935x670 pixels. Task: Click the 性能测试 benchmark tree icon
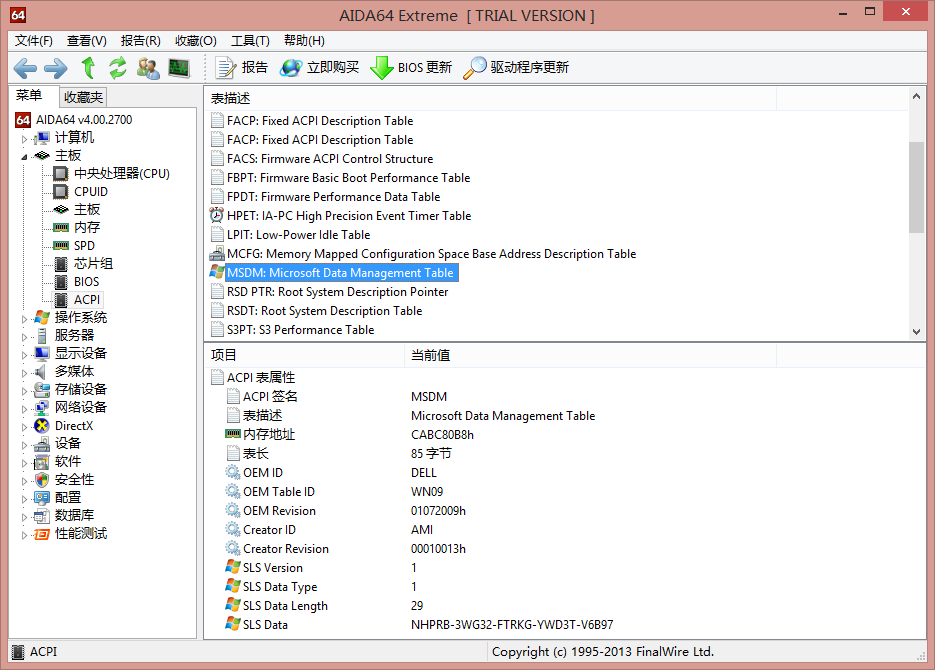[x=42, y=534]
